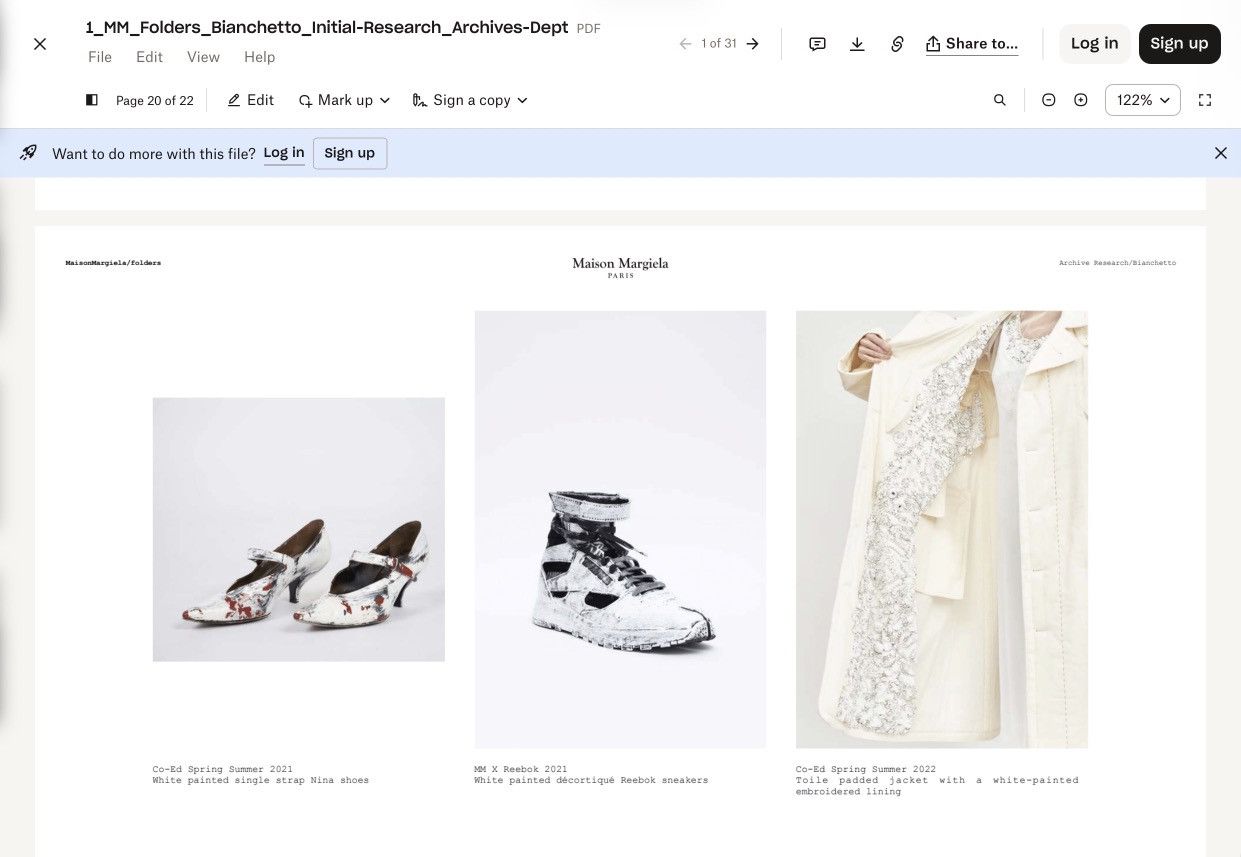Image resolution: width=1241 pixels, height=857 pixels.
Task: Open the comments panel icon
Action: point(817,44)
